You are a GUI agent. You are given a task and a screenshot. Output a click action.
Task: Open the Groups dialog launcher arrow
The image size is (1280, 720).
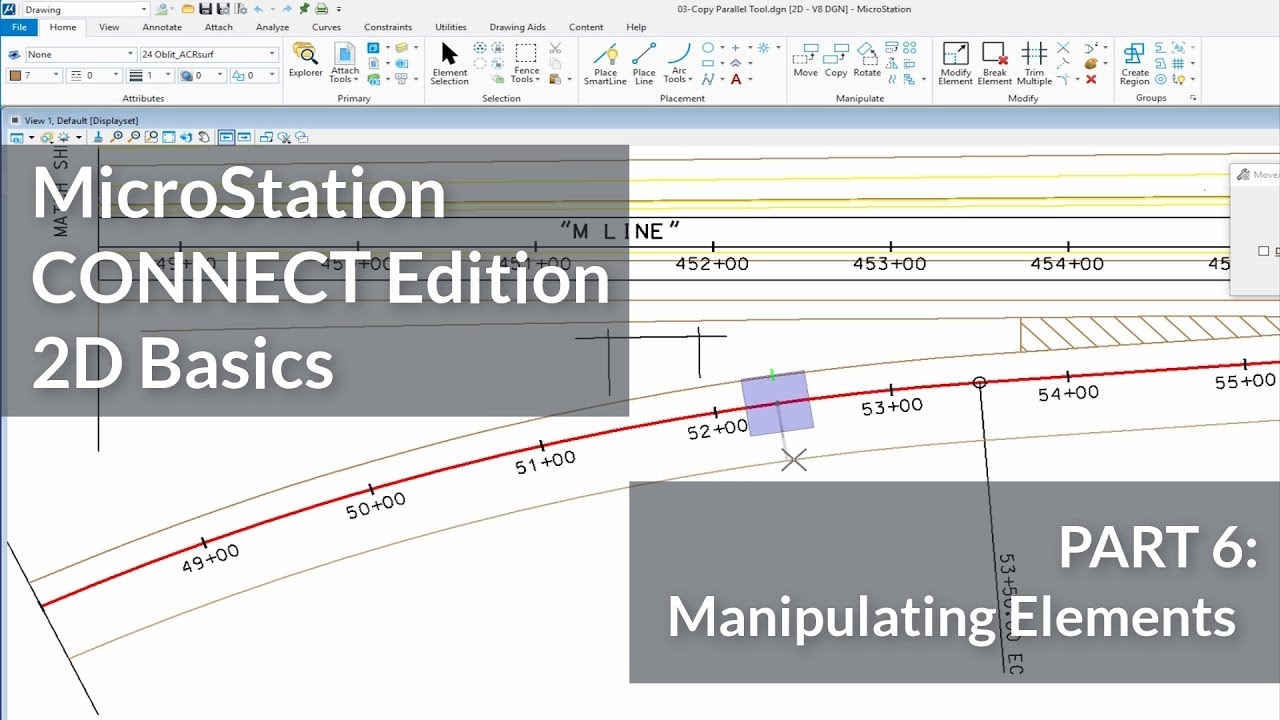(x=1193, y=98)
